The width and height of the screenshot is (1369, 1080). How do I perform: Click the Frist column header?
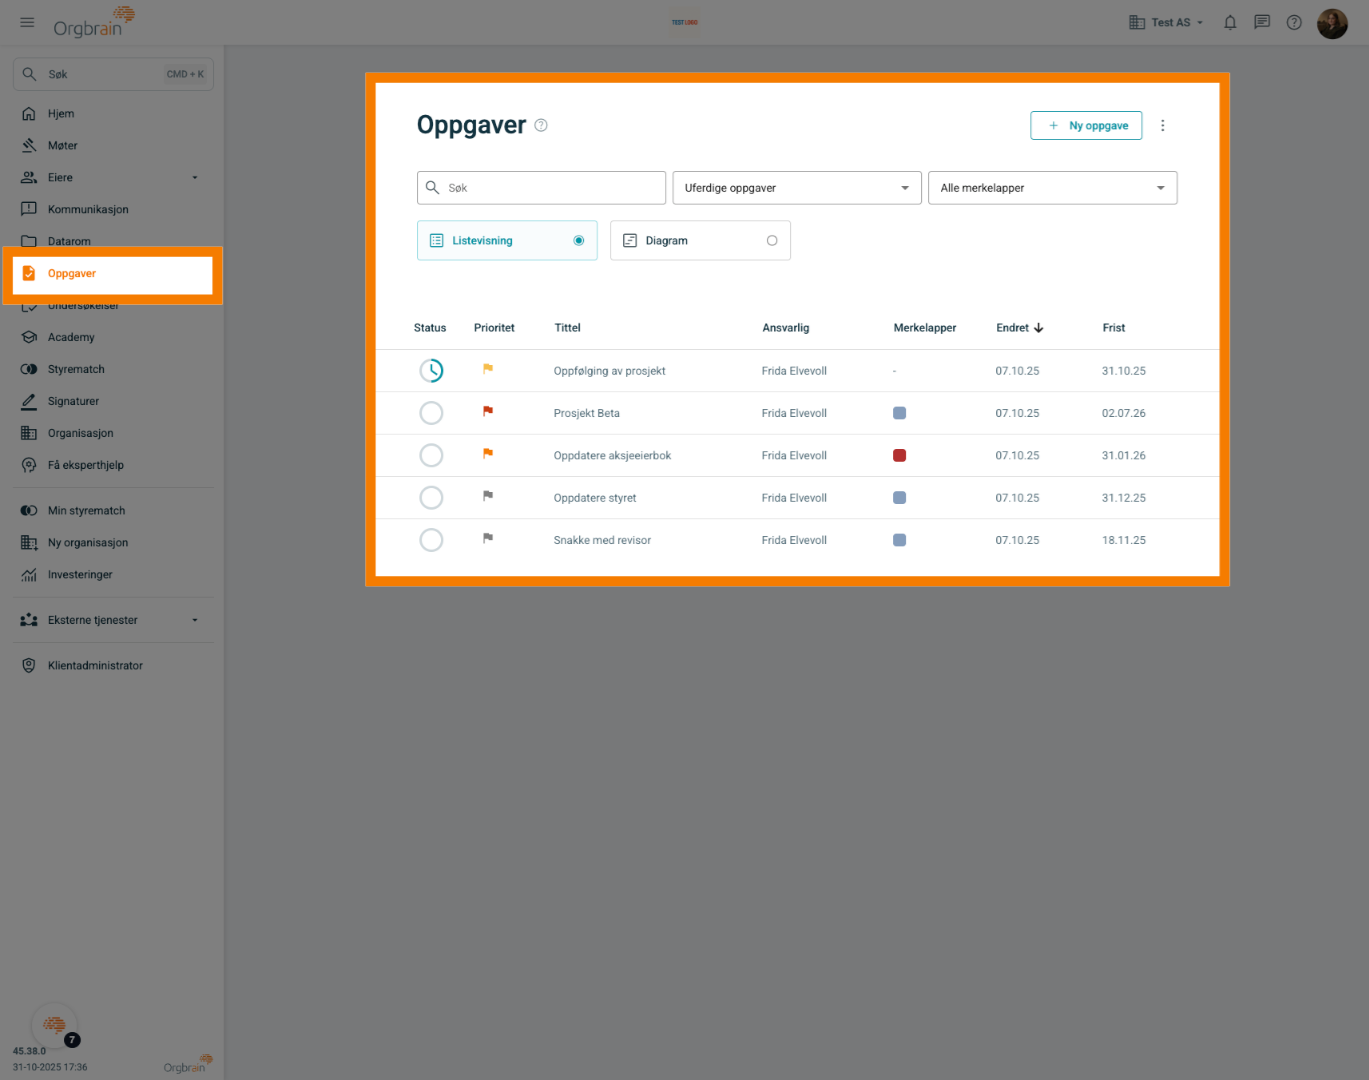point(1114,328)
